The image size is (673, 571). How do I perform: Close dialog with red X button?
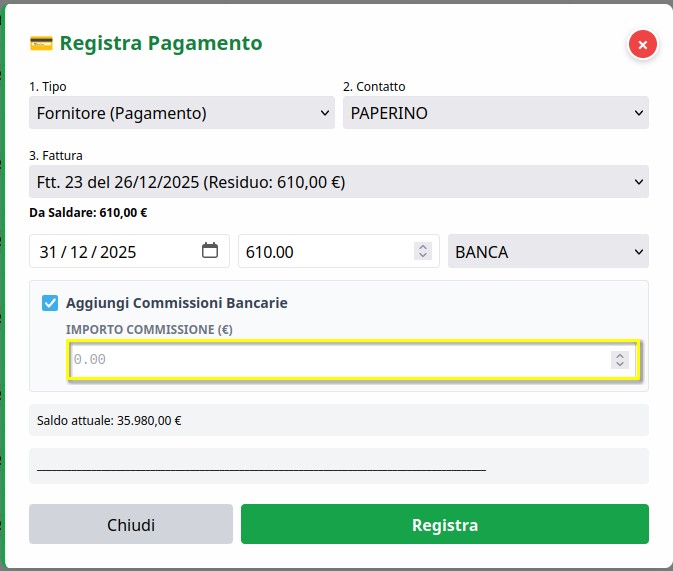click(642, 44)
